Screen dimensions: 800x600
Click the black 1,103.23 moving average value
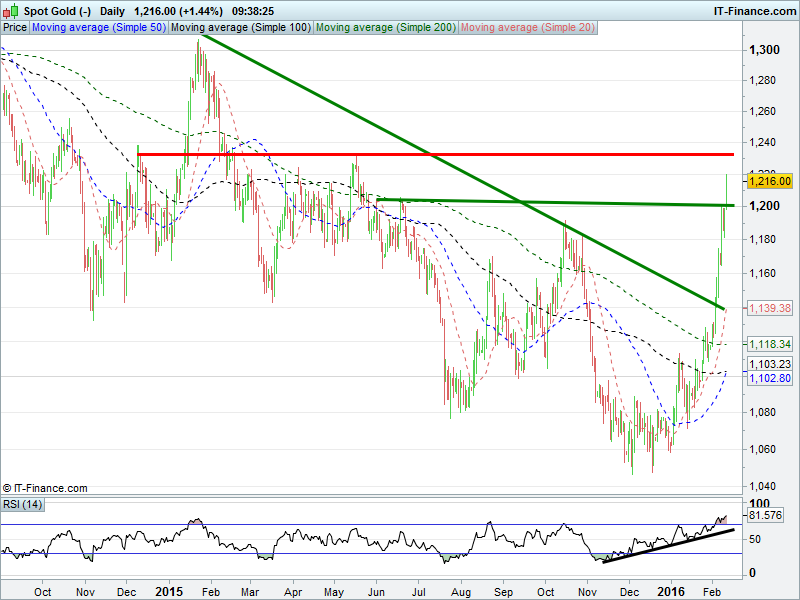click(770, 365)
